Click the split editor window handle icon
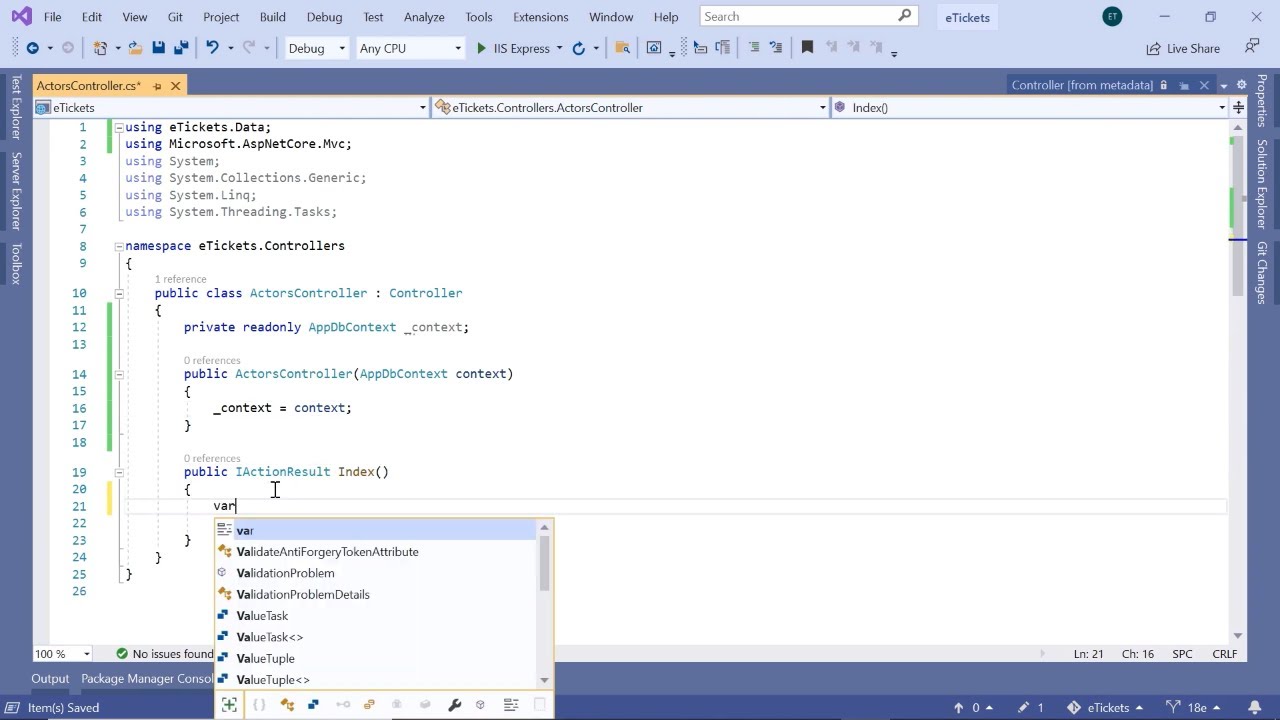This screenshot has width=1280, height=720. [1239, 107]
